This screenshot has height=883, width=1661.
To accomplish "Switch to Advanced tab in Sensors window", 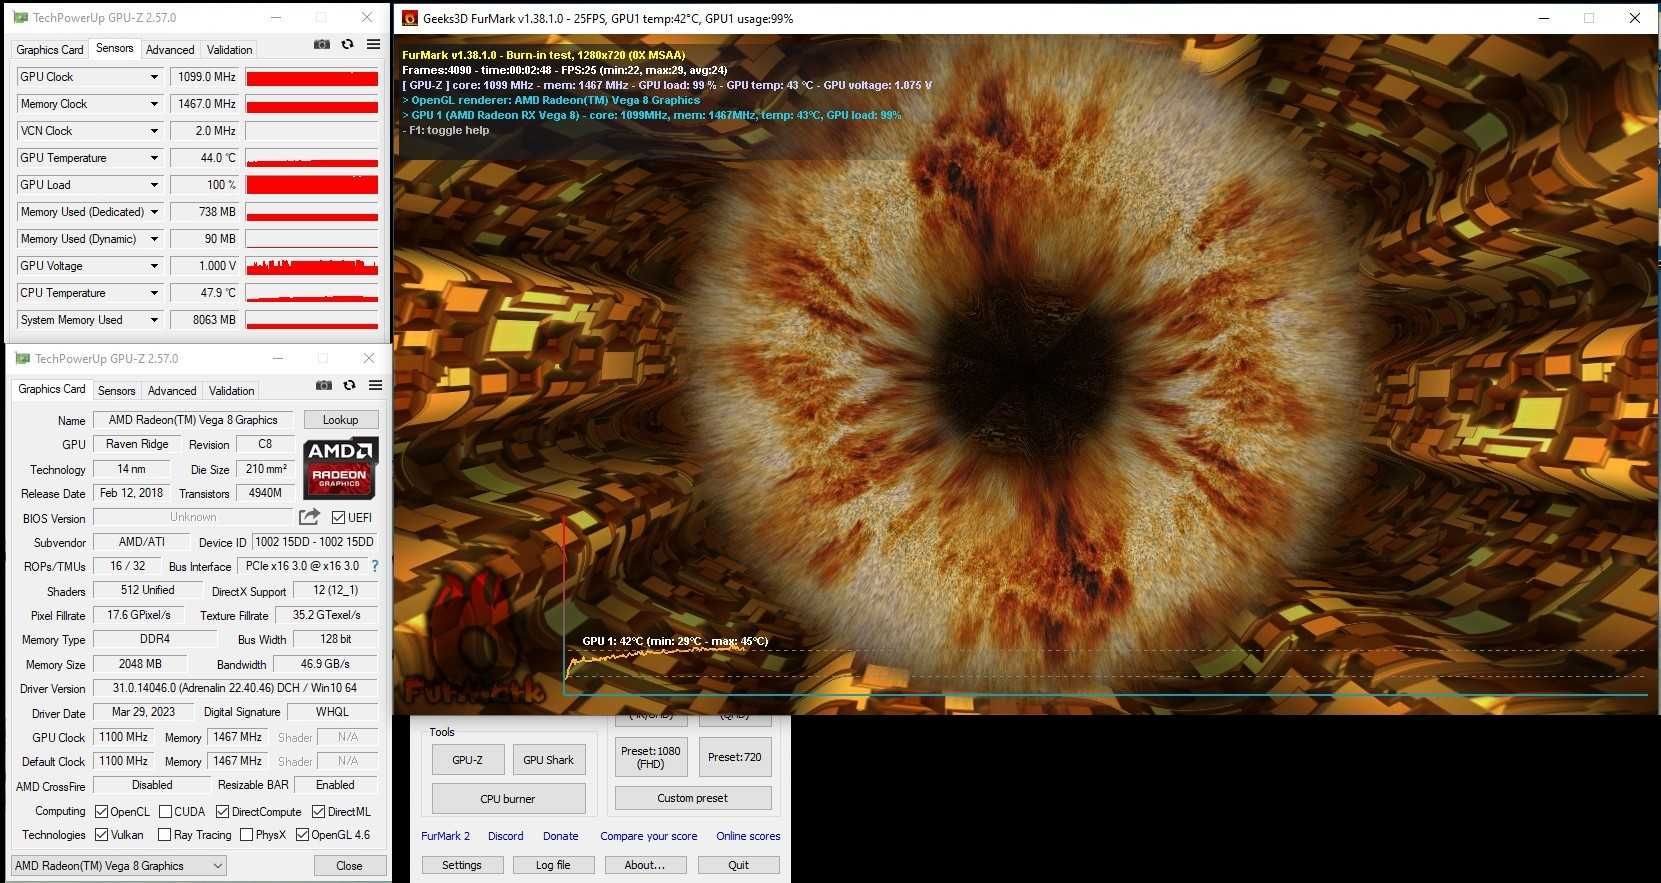I will 170,50.
